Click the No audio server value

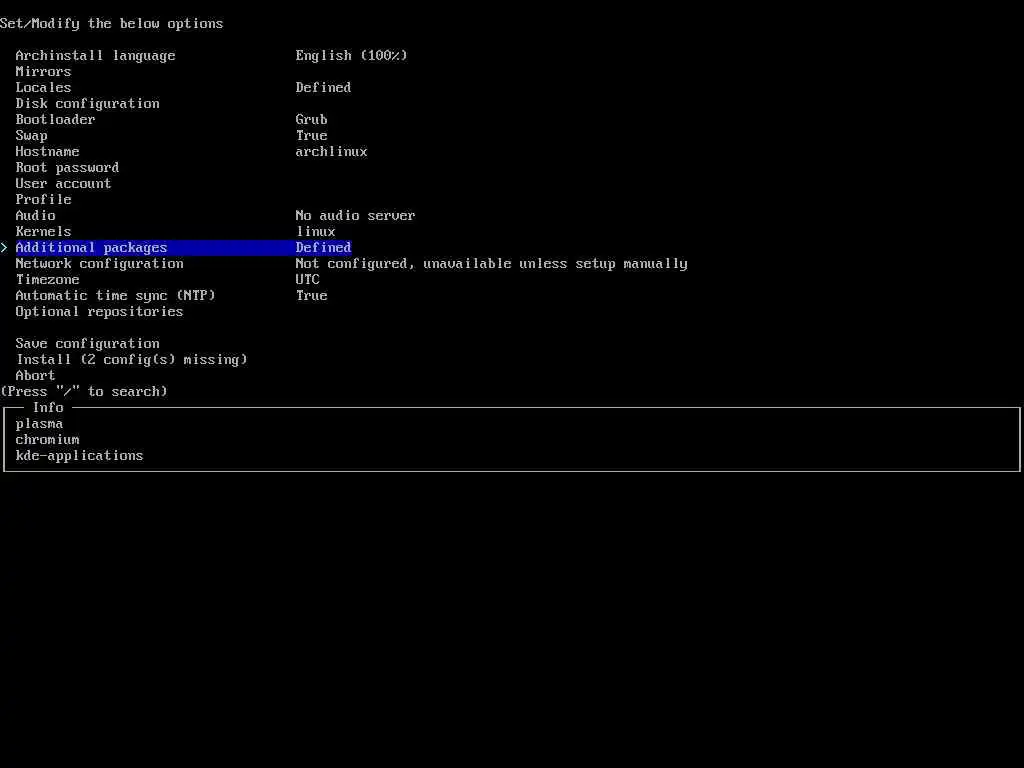tap(355, 216)
